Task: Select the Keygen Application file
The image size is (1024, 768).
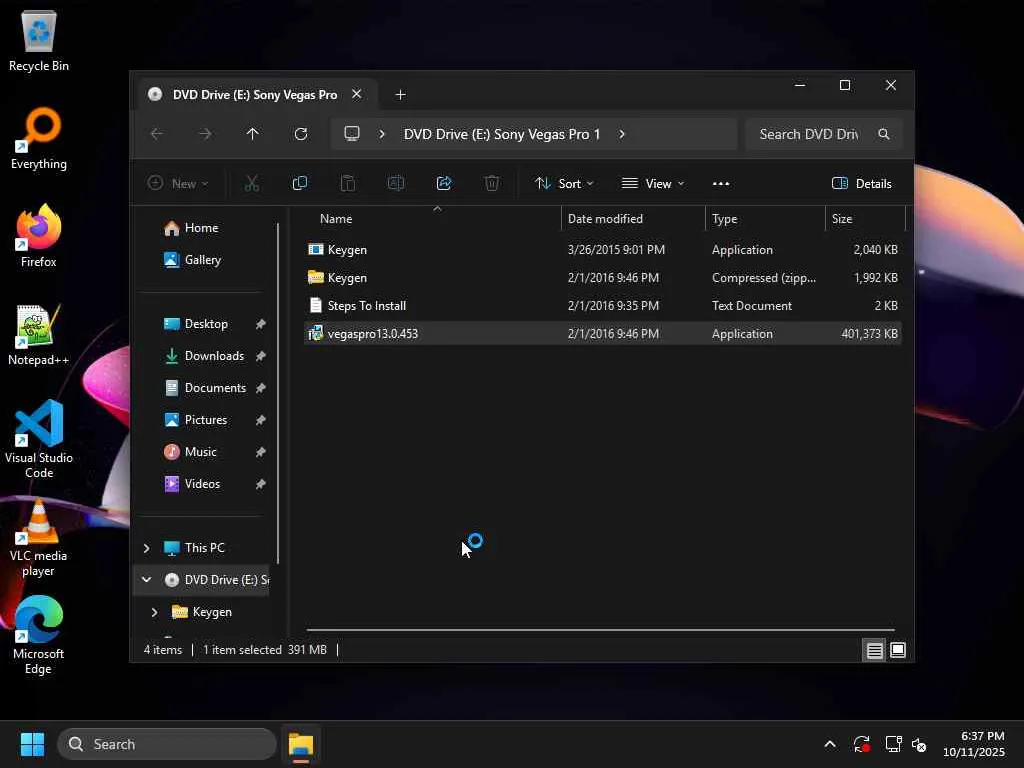Action: [602, 250]
